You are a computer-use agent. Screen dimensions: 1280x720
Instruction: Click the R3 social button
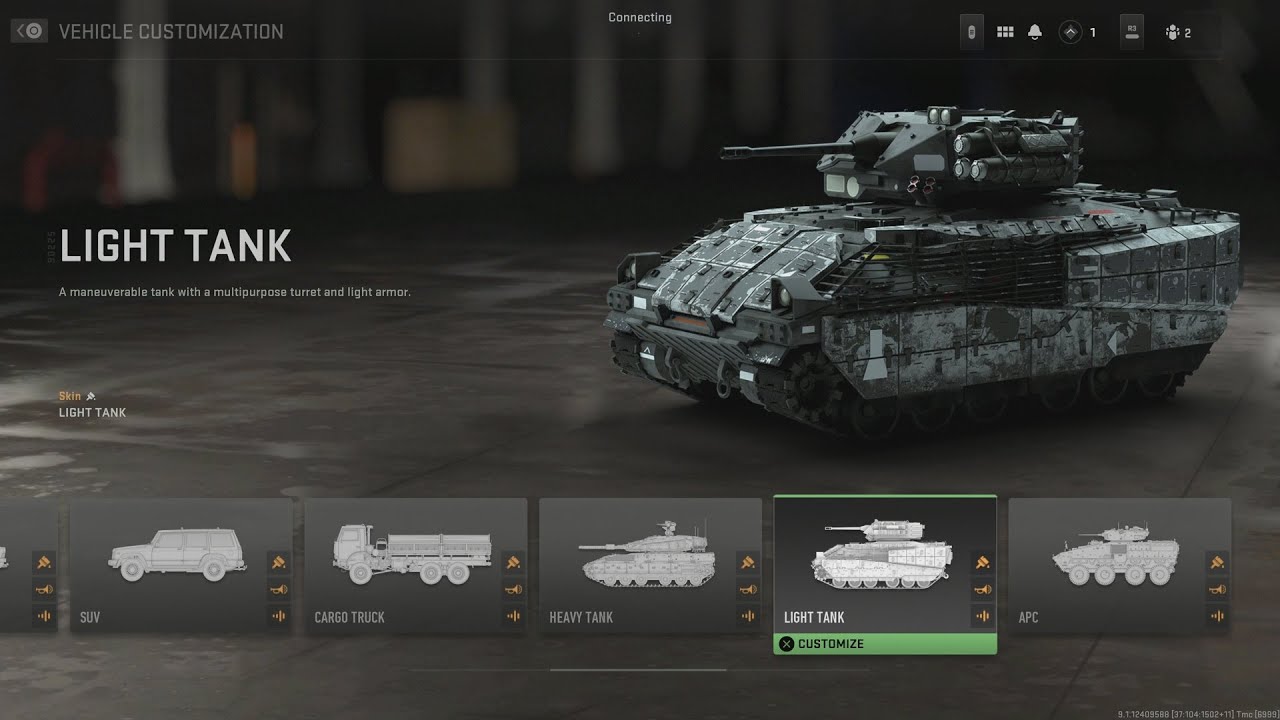coord(1133,32)
